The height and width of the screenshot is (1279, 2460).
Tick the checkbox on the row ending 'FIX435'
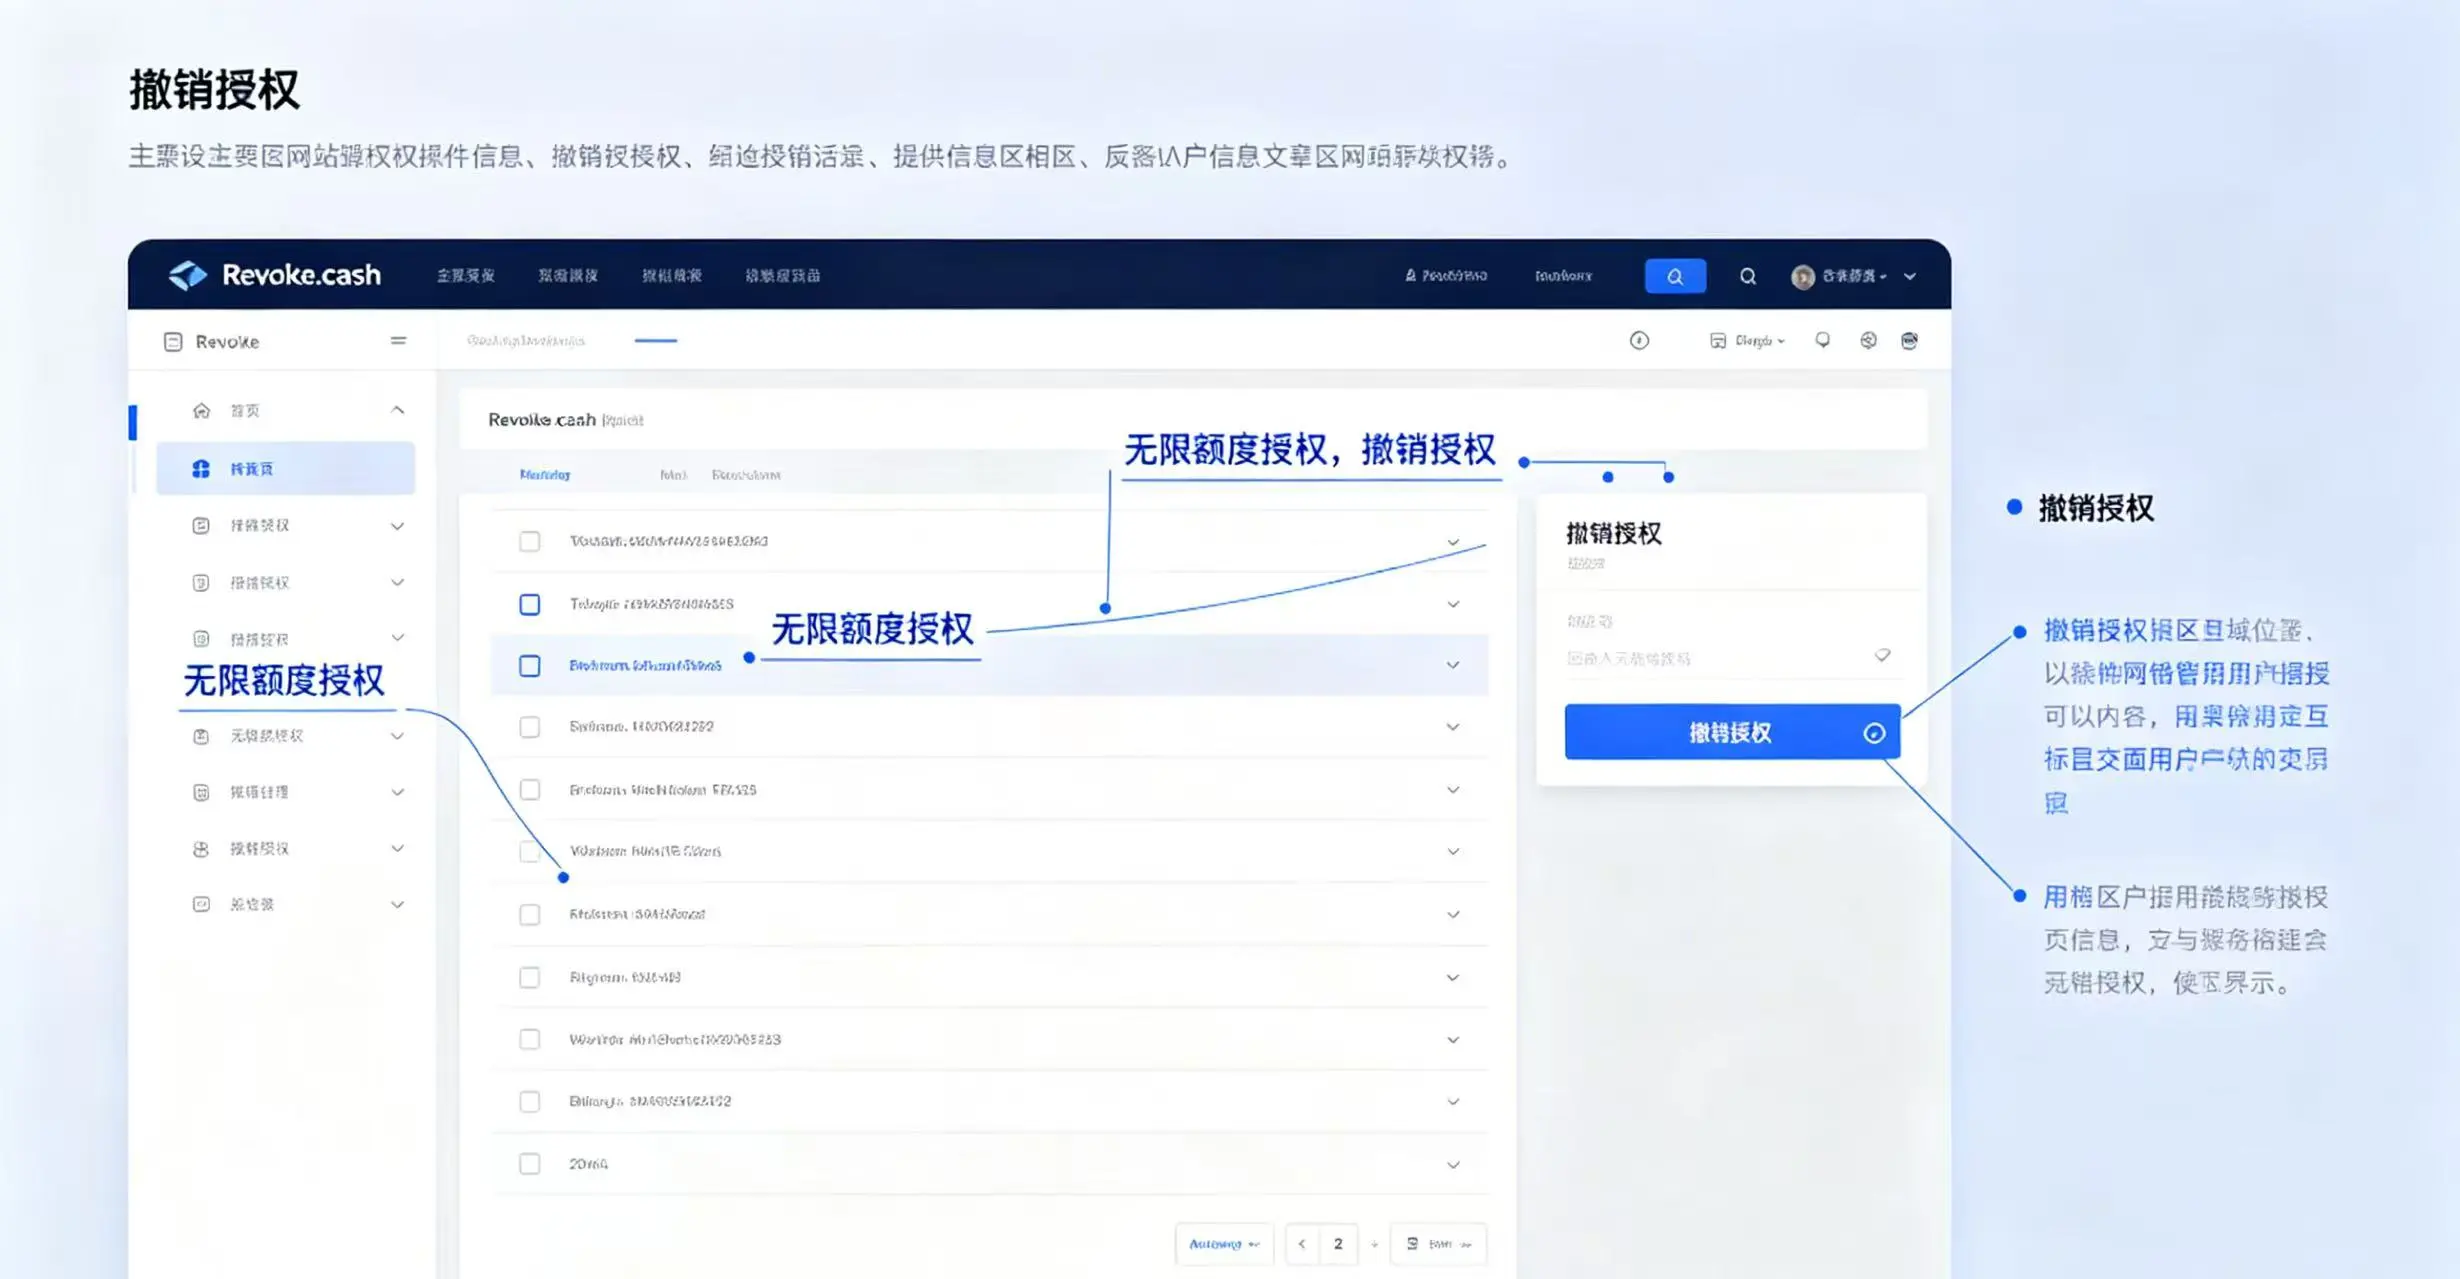[530, 790]
